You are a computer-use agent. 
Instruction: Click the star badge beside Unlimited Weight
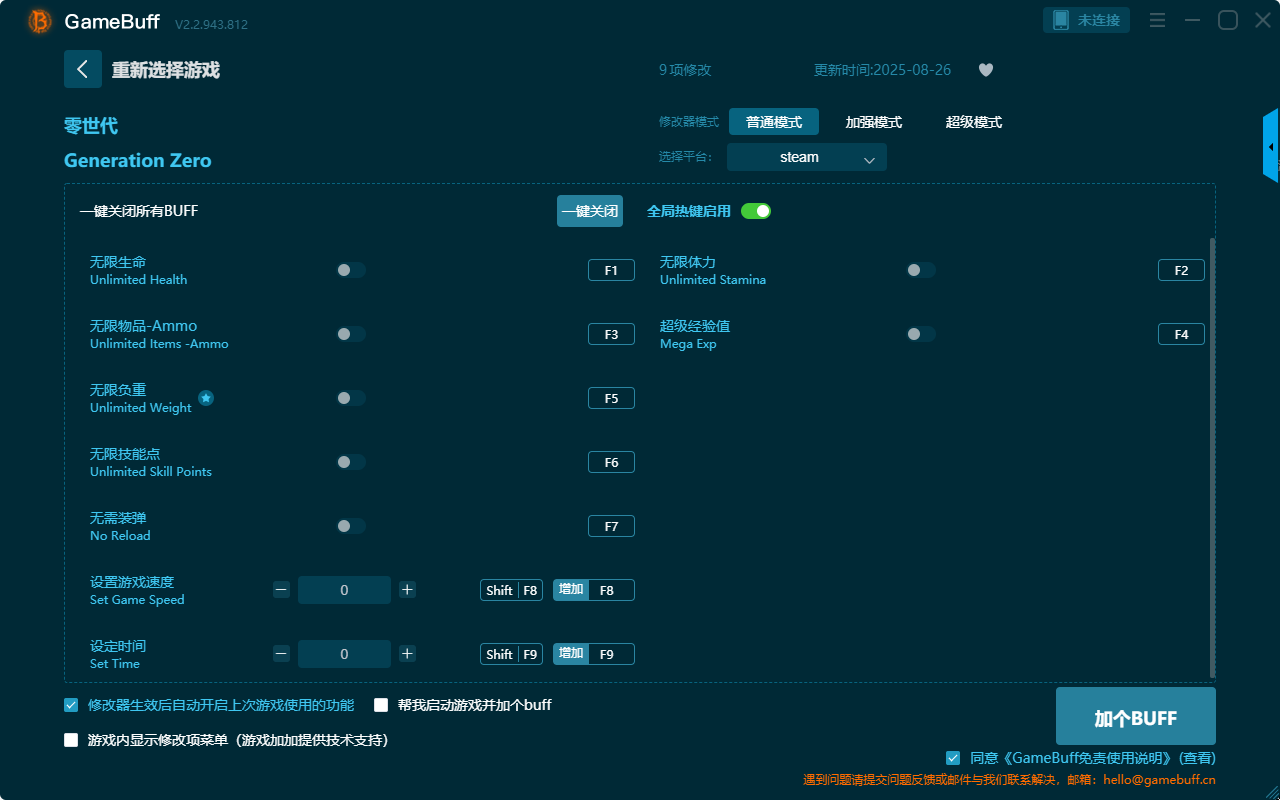pyautogui.click(x=206, y=398)
